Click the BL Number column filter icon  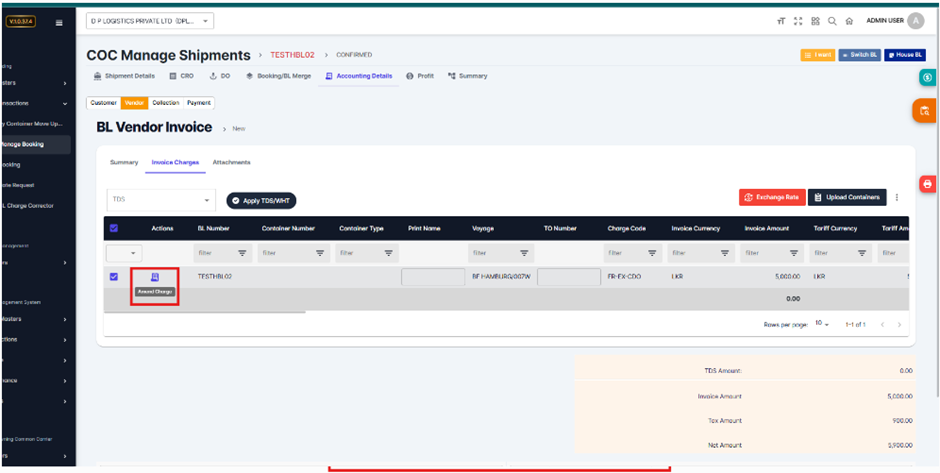click(242, 254)
